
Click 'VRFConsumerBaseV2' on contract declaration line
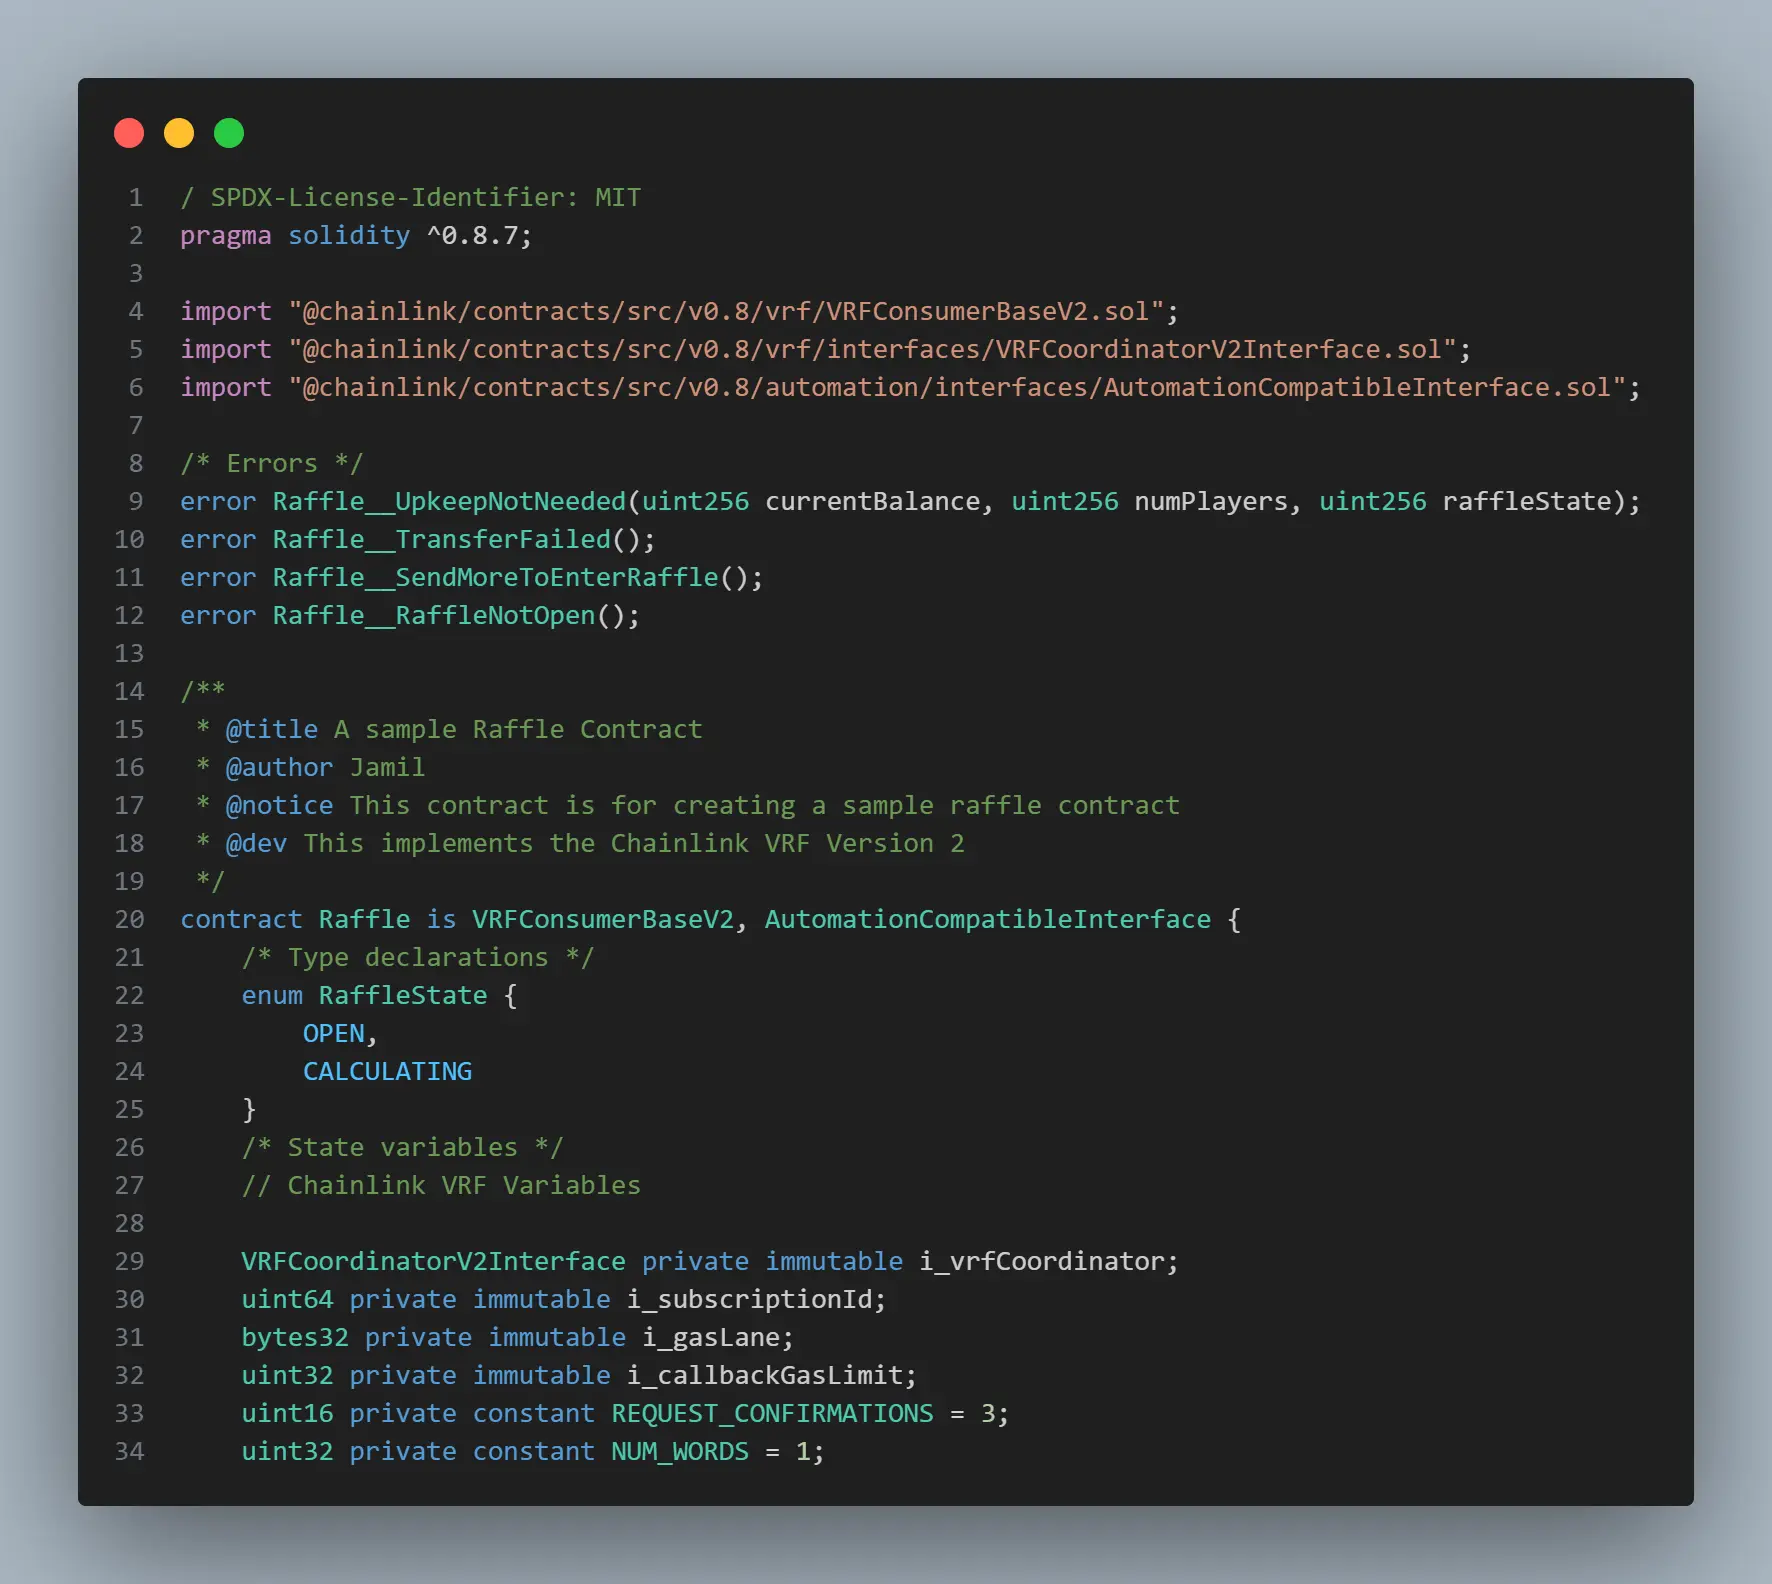[603, 920]
